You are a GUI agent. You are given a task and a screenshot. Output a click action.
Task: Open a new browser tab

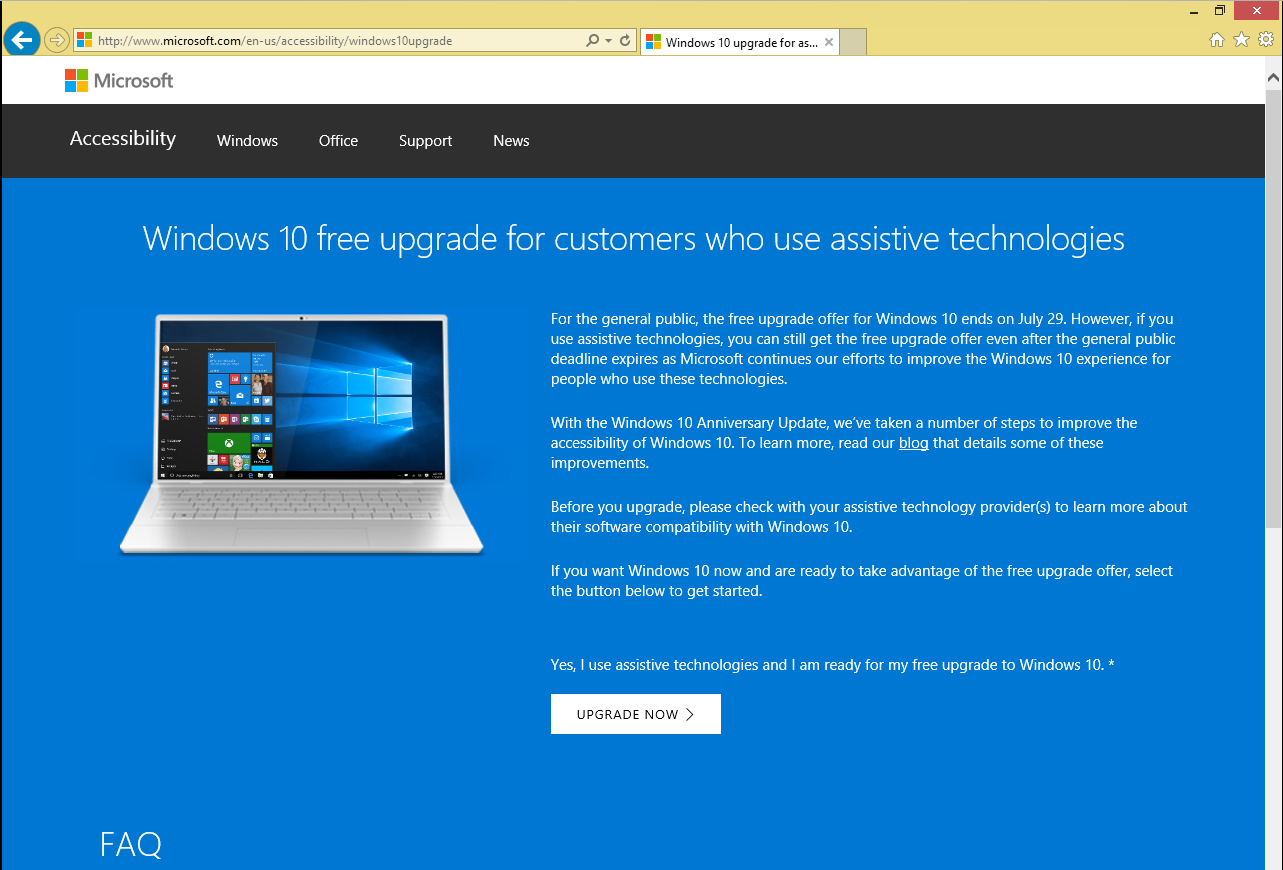tap(851, 42)
